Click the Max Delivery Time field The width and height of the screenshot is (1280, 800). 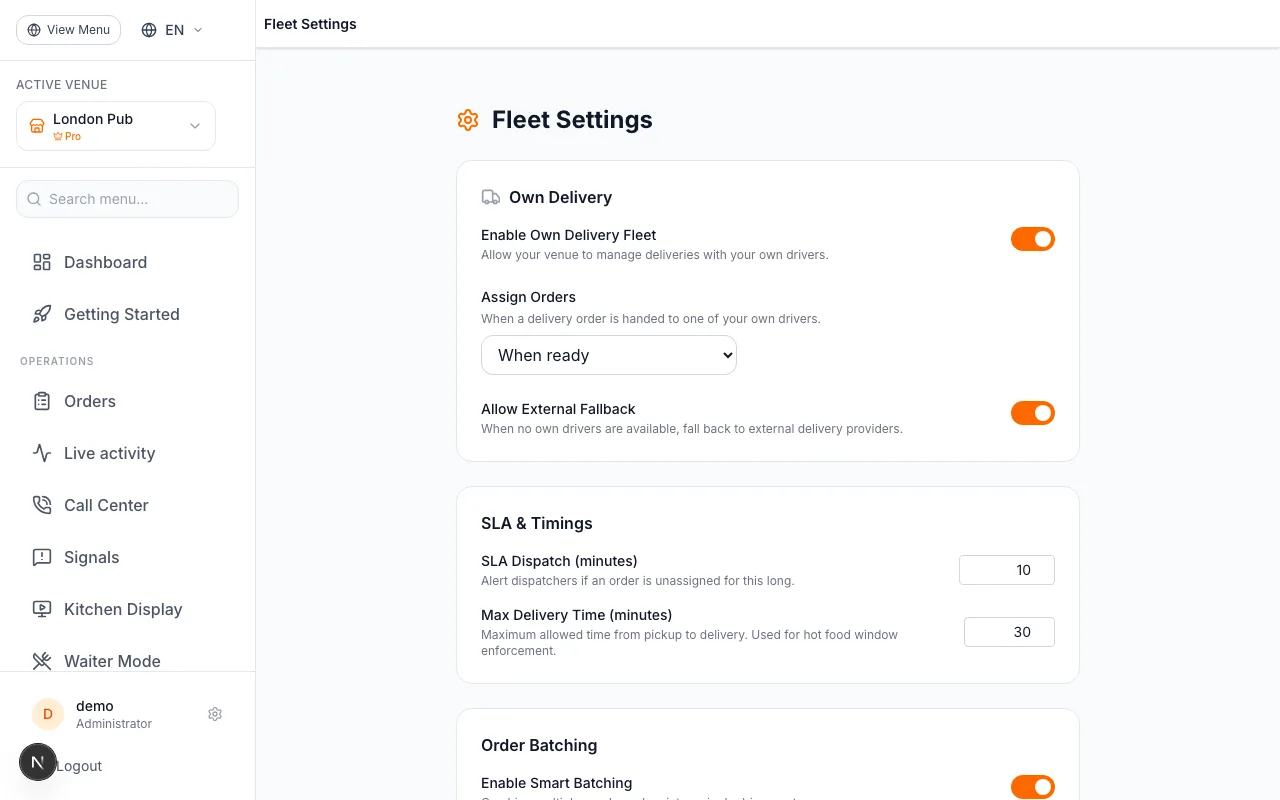1009,632
